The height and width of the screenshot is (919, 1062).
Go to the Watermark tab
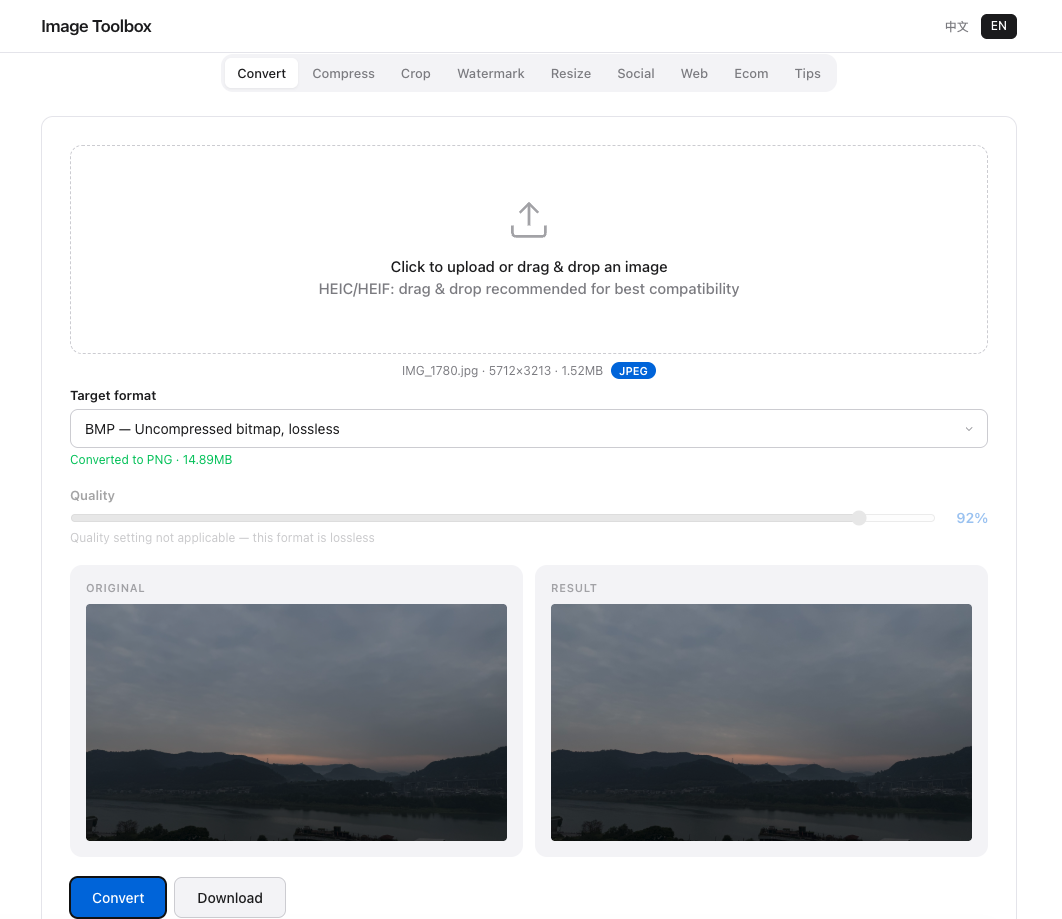click(490, 73)
